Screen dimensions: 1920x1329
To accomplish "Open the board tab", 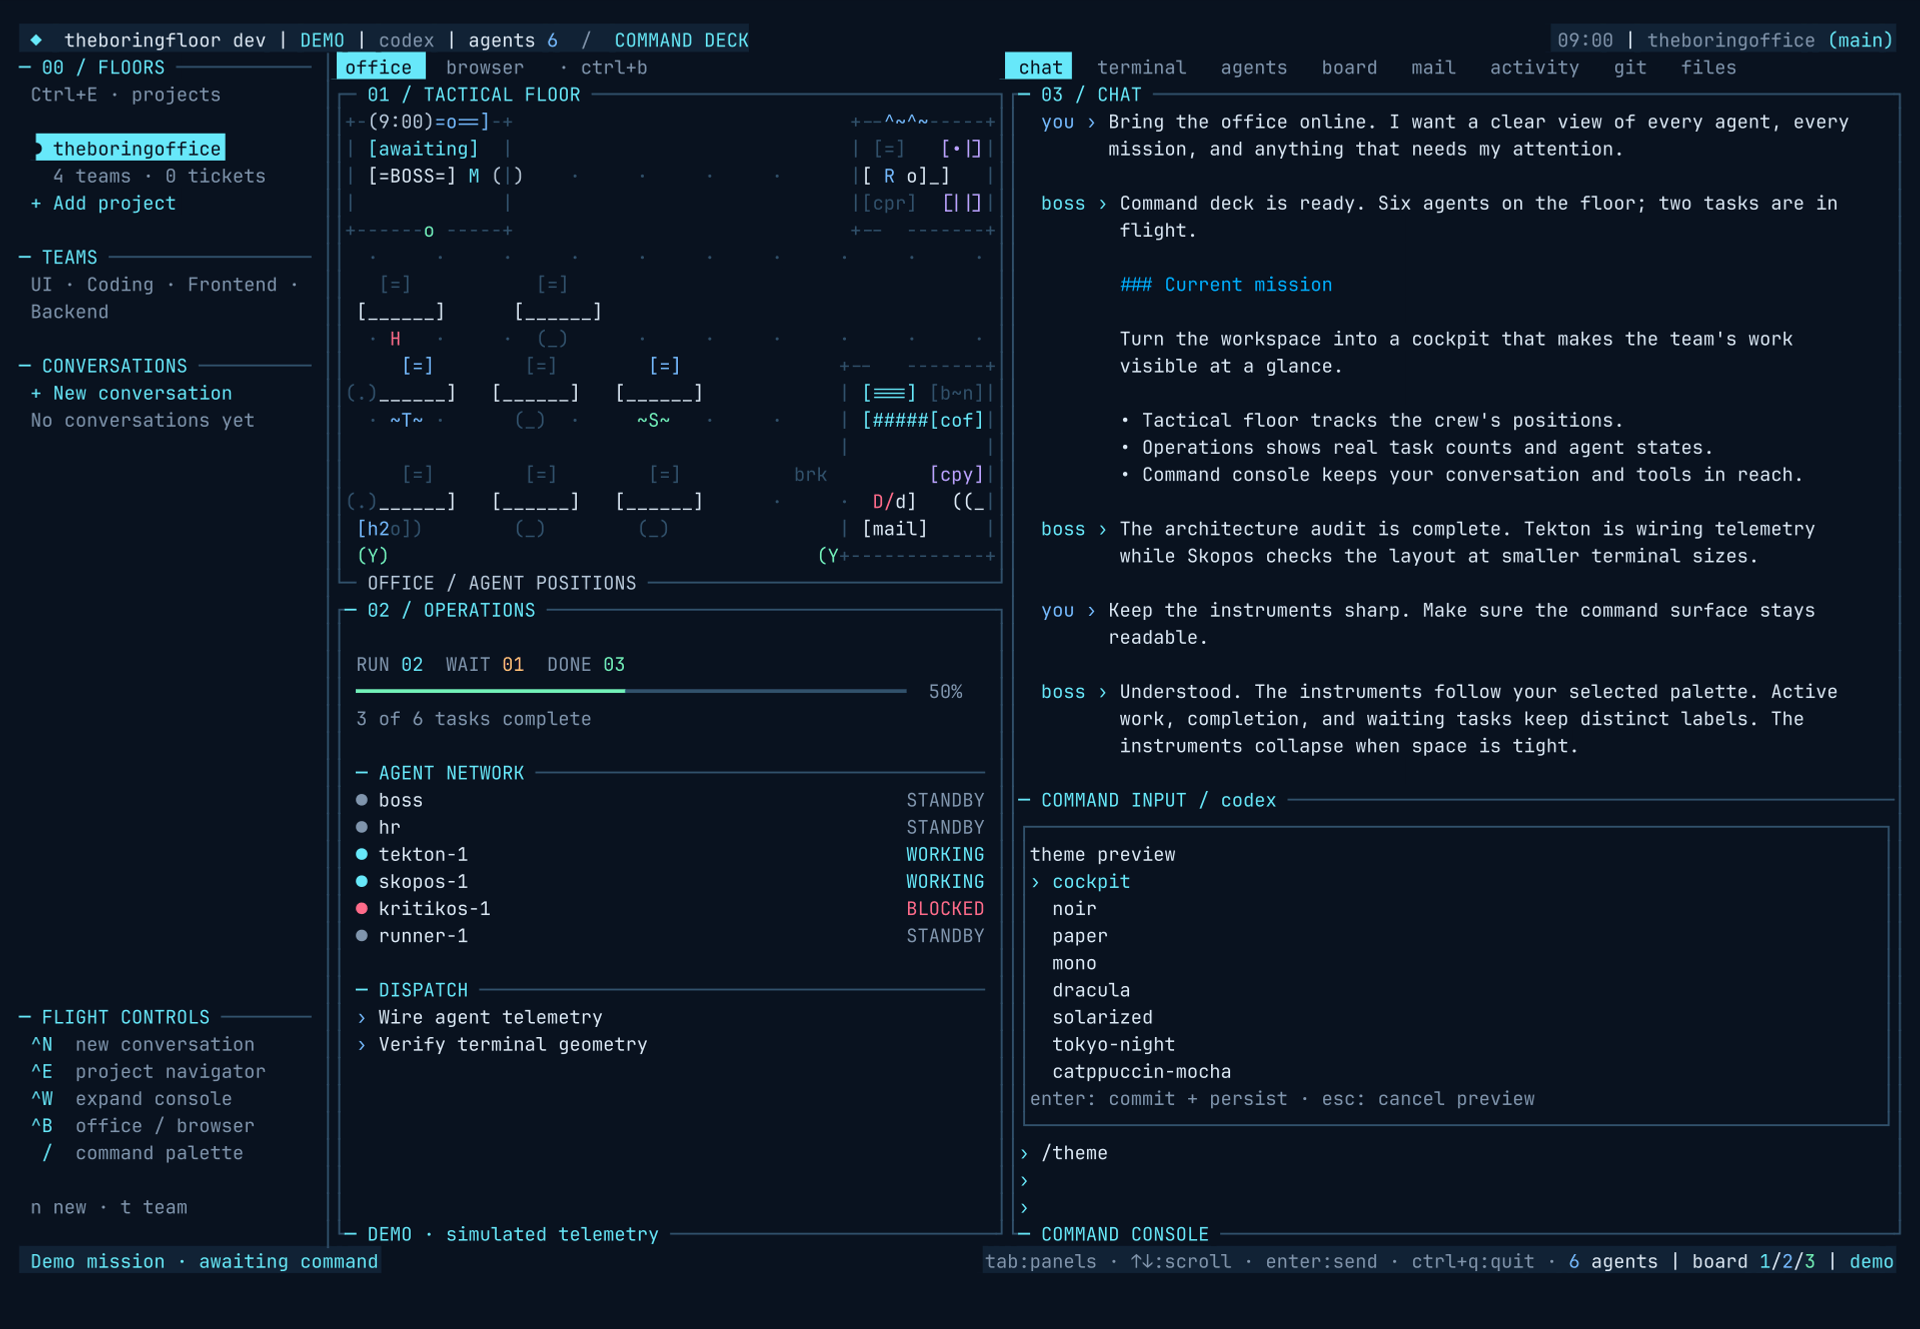I will pyautogui.click(x=1349, y=67).
